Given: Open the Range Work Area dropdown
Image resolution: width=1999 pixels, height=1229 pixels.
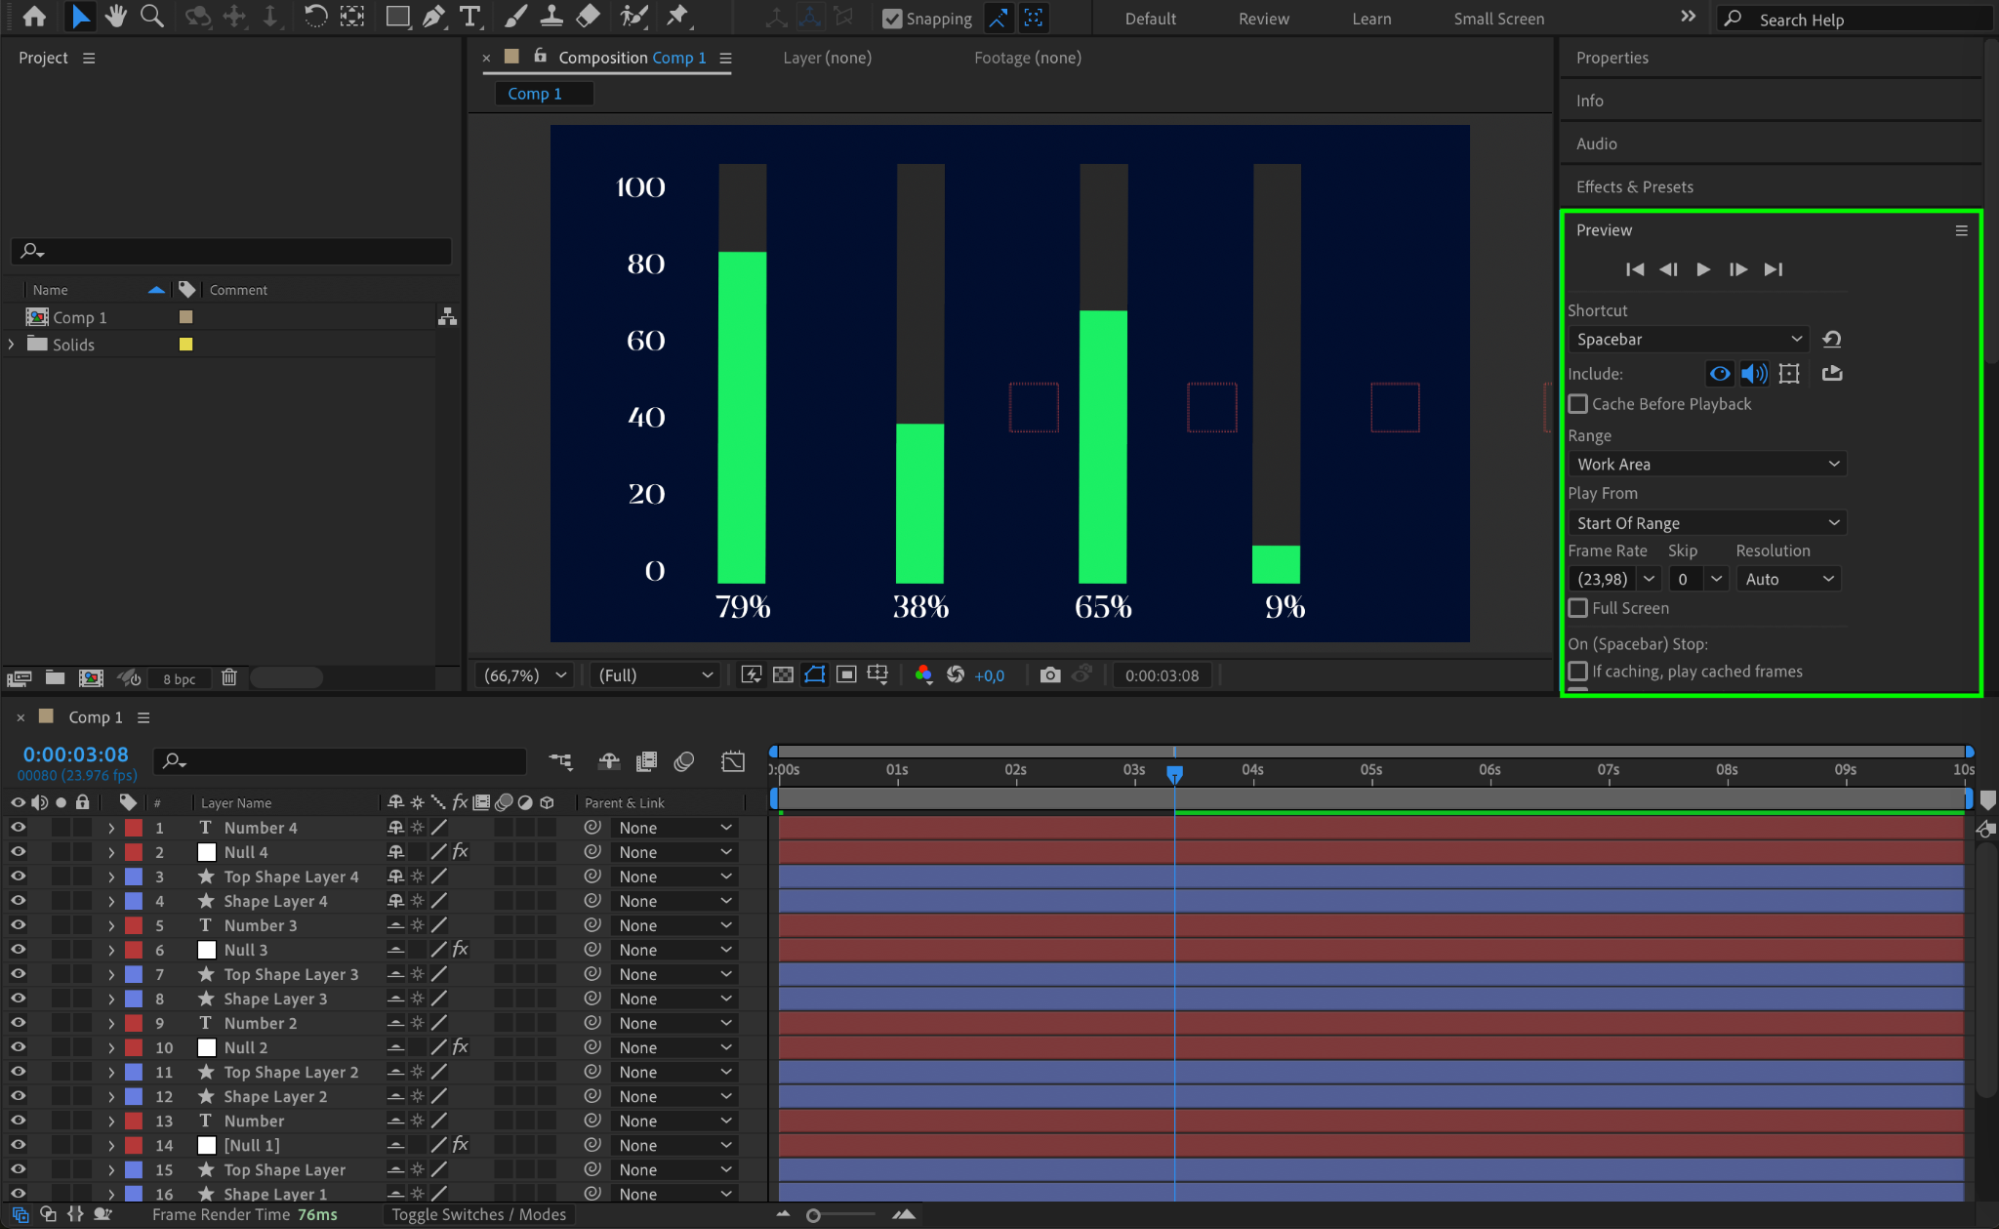Looking at the screenshot, I should pyautogui.click(x=1706, y=464).
